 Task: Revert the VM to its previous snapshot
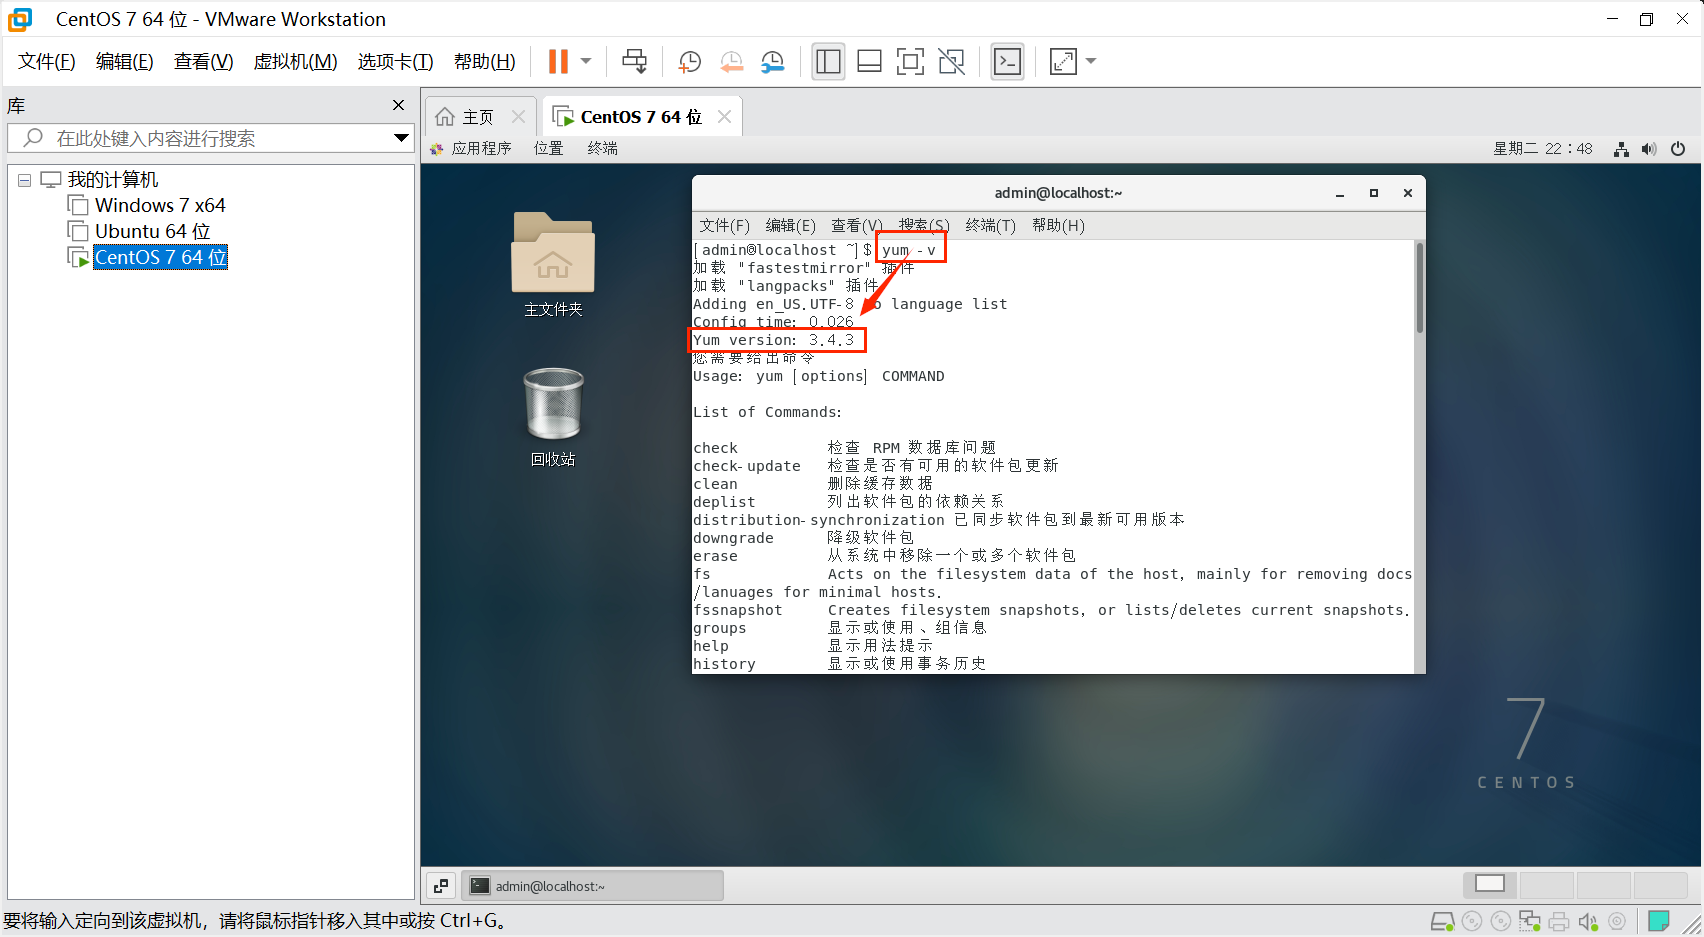[731, 62]
